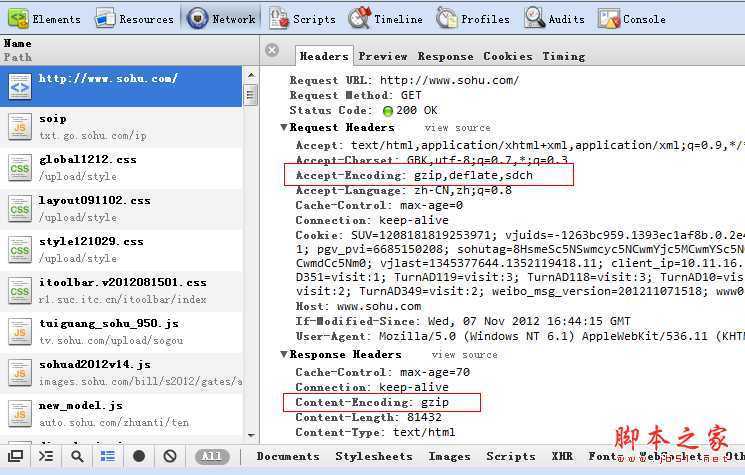Screen dimensions: 745x475
Task: Select the CSS icon of itoolbar.v2012081501.css
Action: 19,291
